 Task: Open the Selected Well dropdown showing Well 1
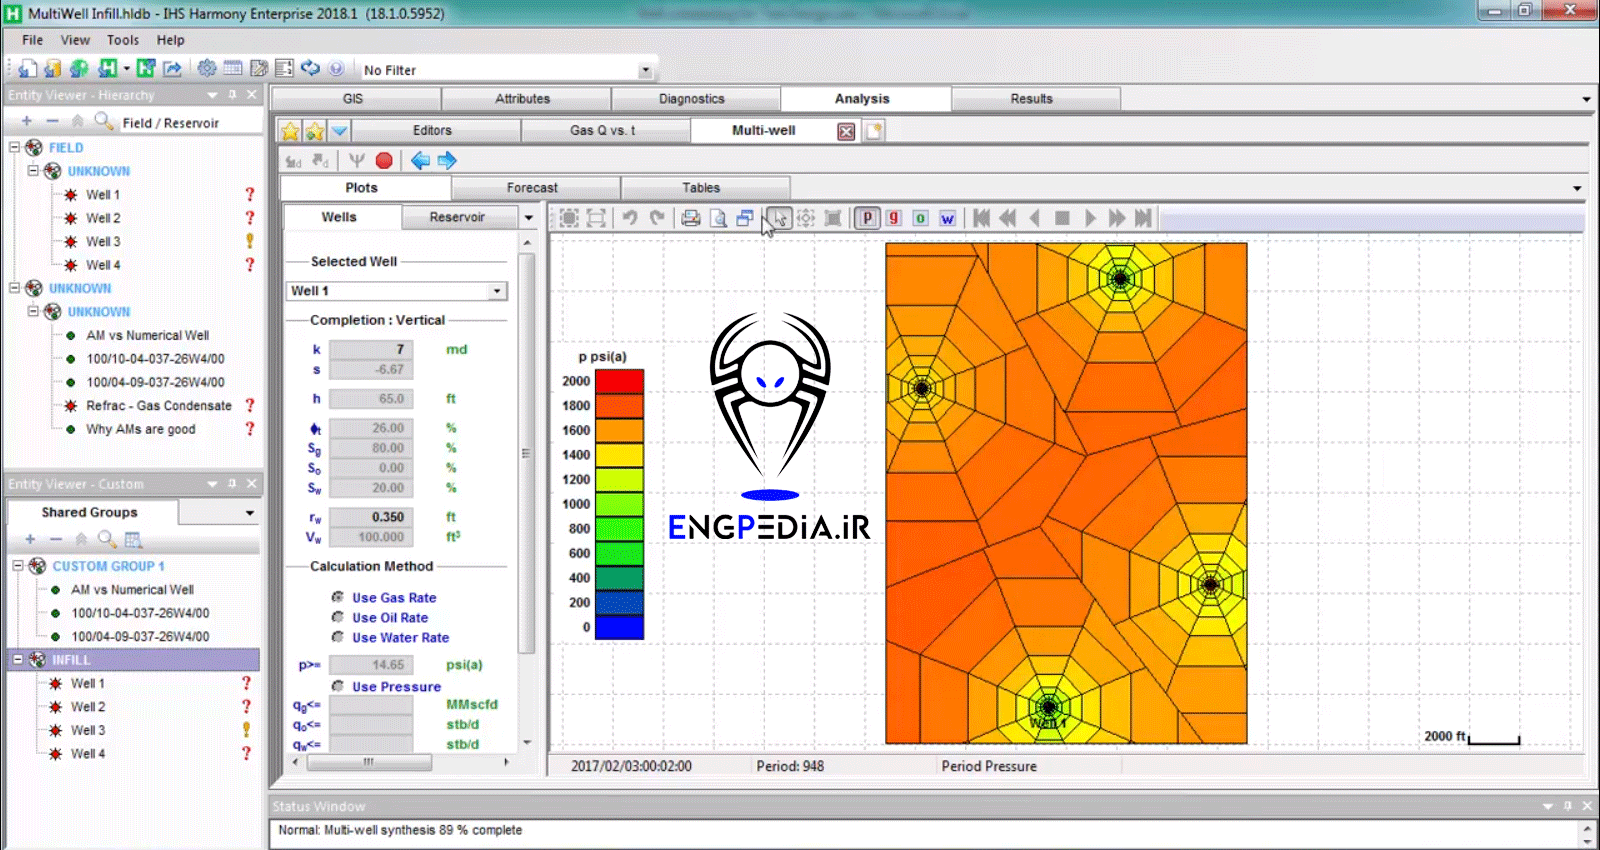(497, 291)
